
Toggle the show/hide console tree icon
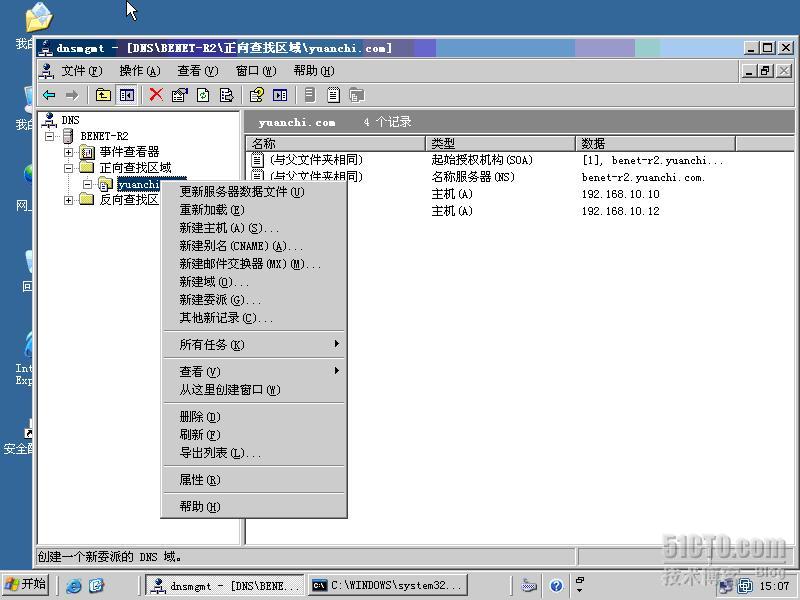[127, 95]
